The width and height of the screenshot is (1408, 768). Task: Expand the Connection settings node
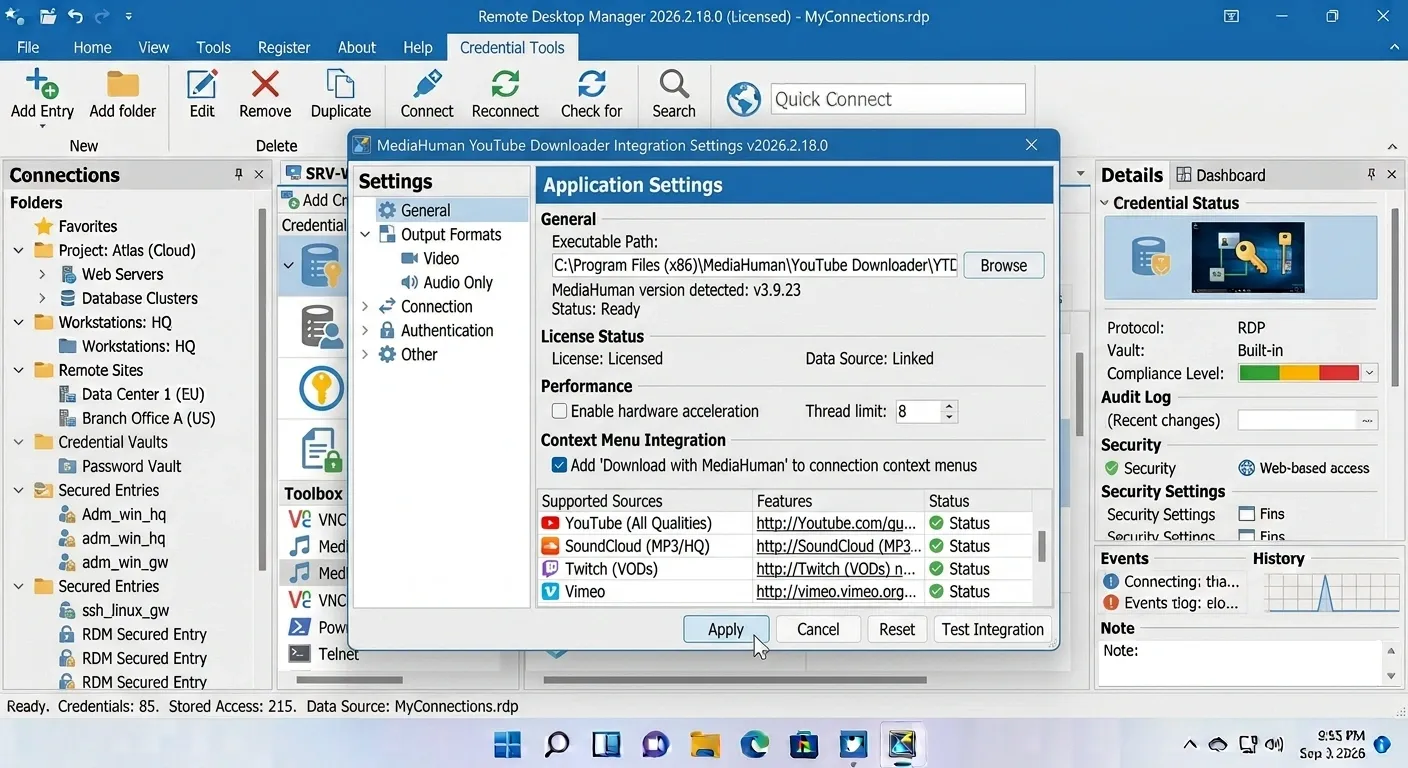[x=365, y=307]
